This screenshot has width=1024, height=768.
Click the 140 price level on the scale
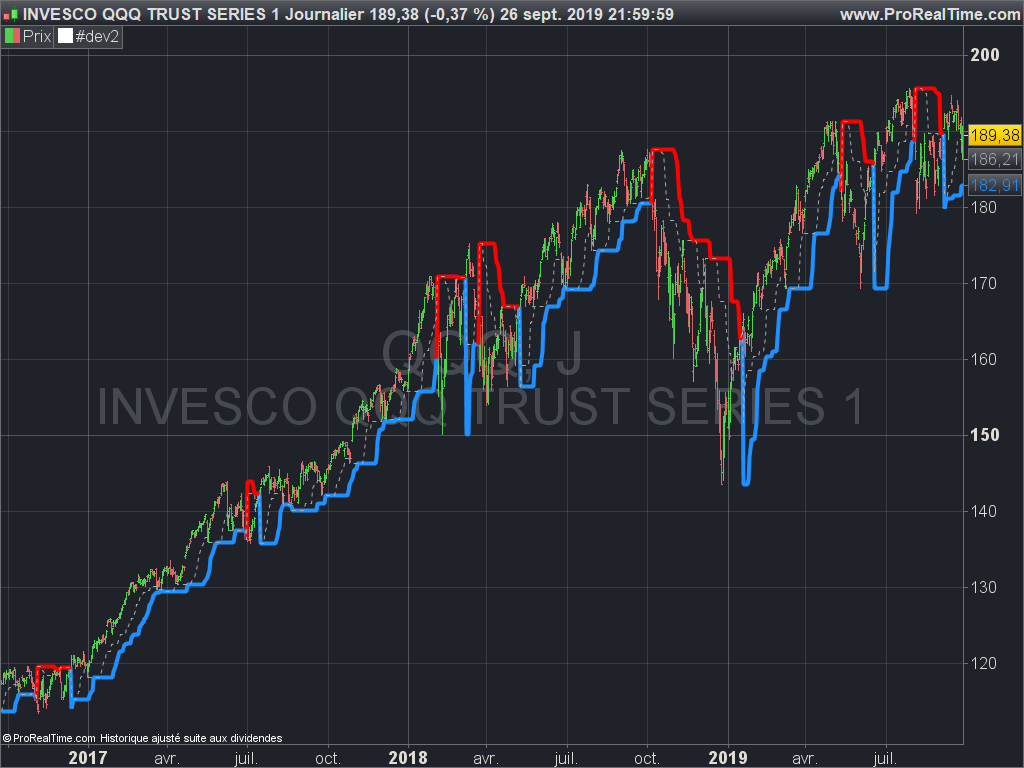984,511
